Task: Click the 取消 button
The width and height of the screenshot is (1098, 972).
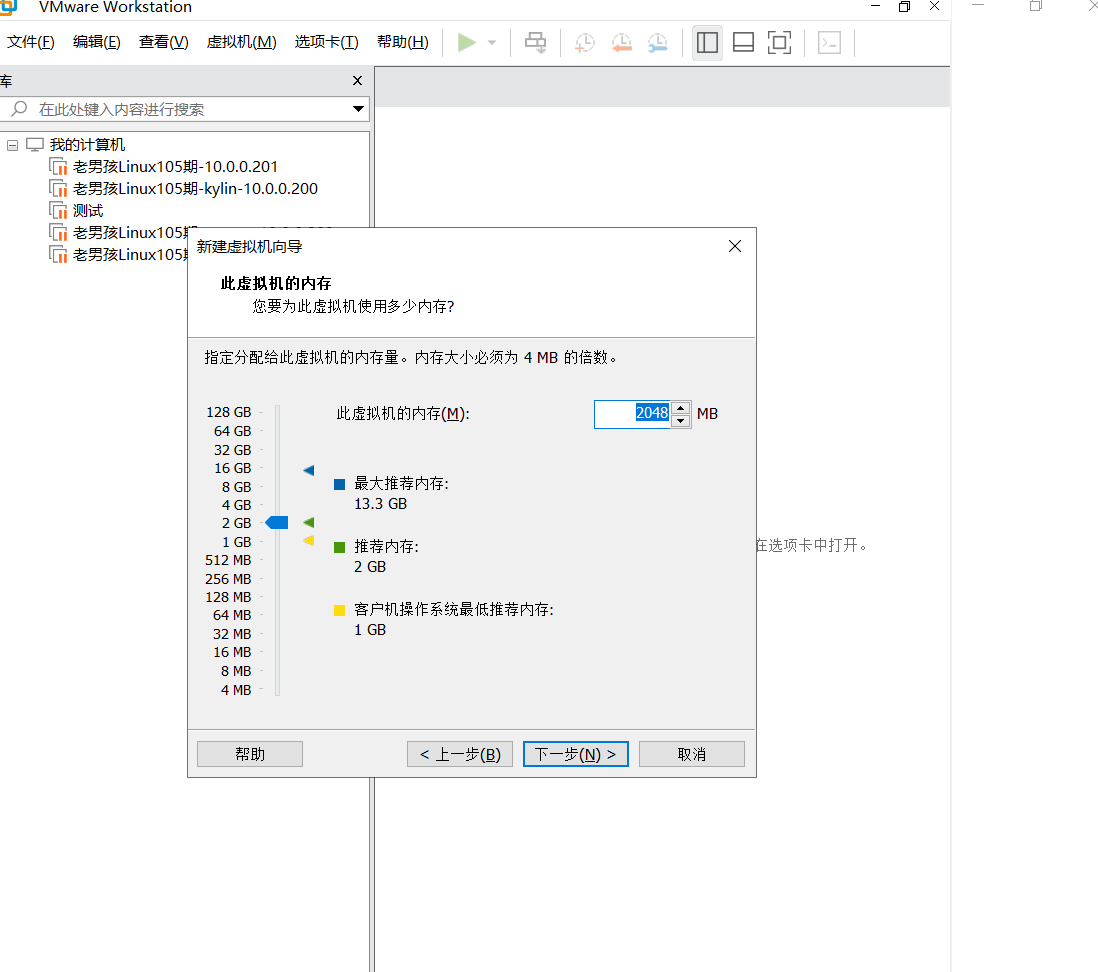Action: (x=692, y=754)
